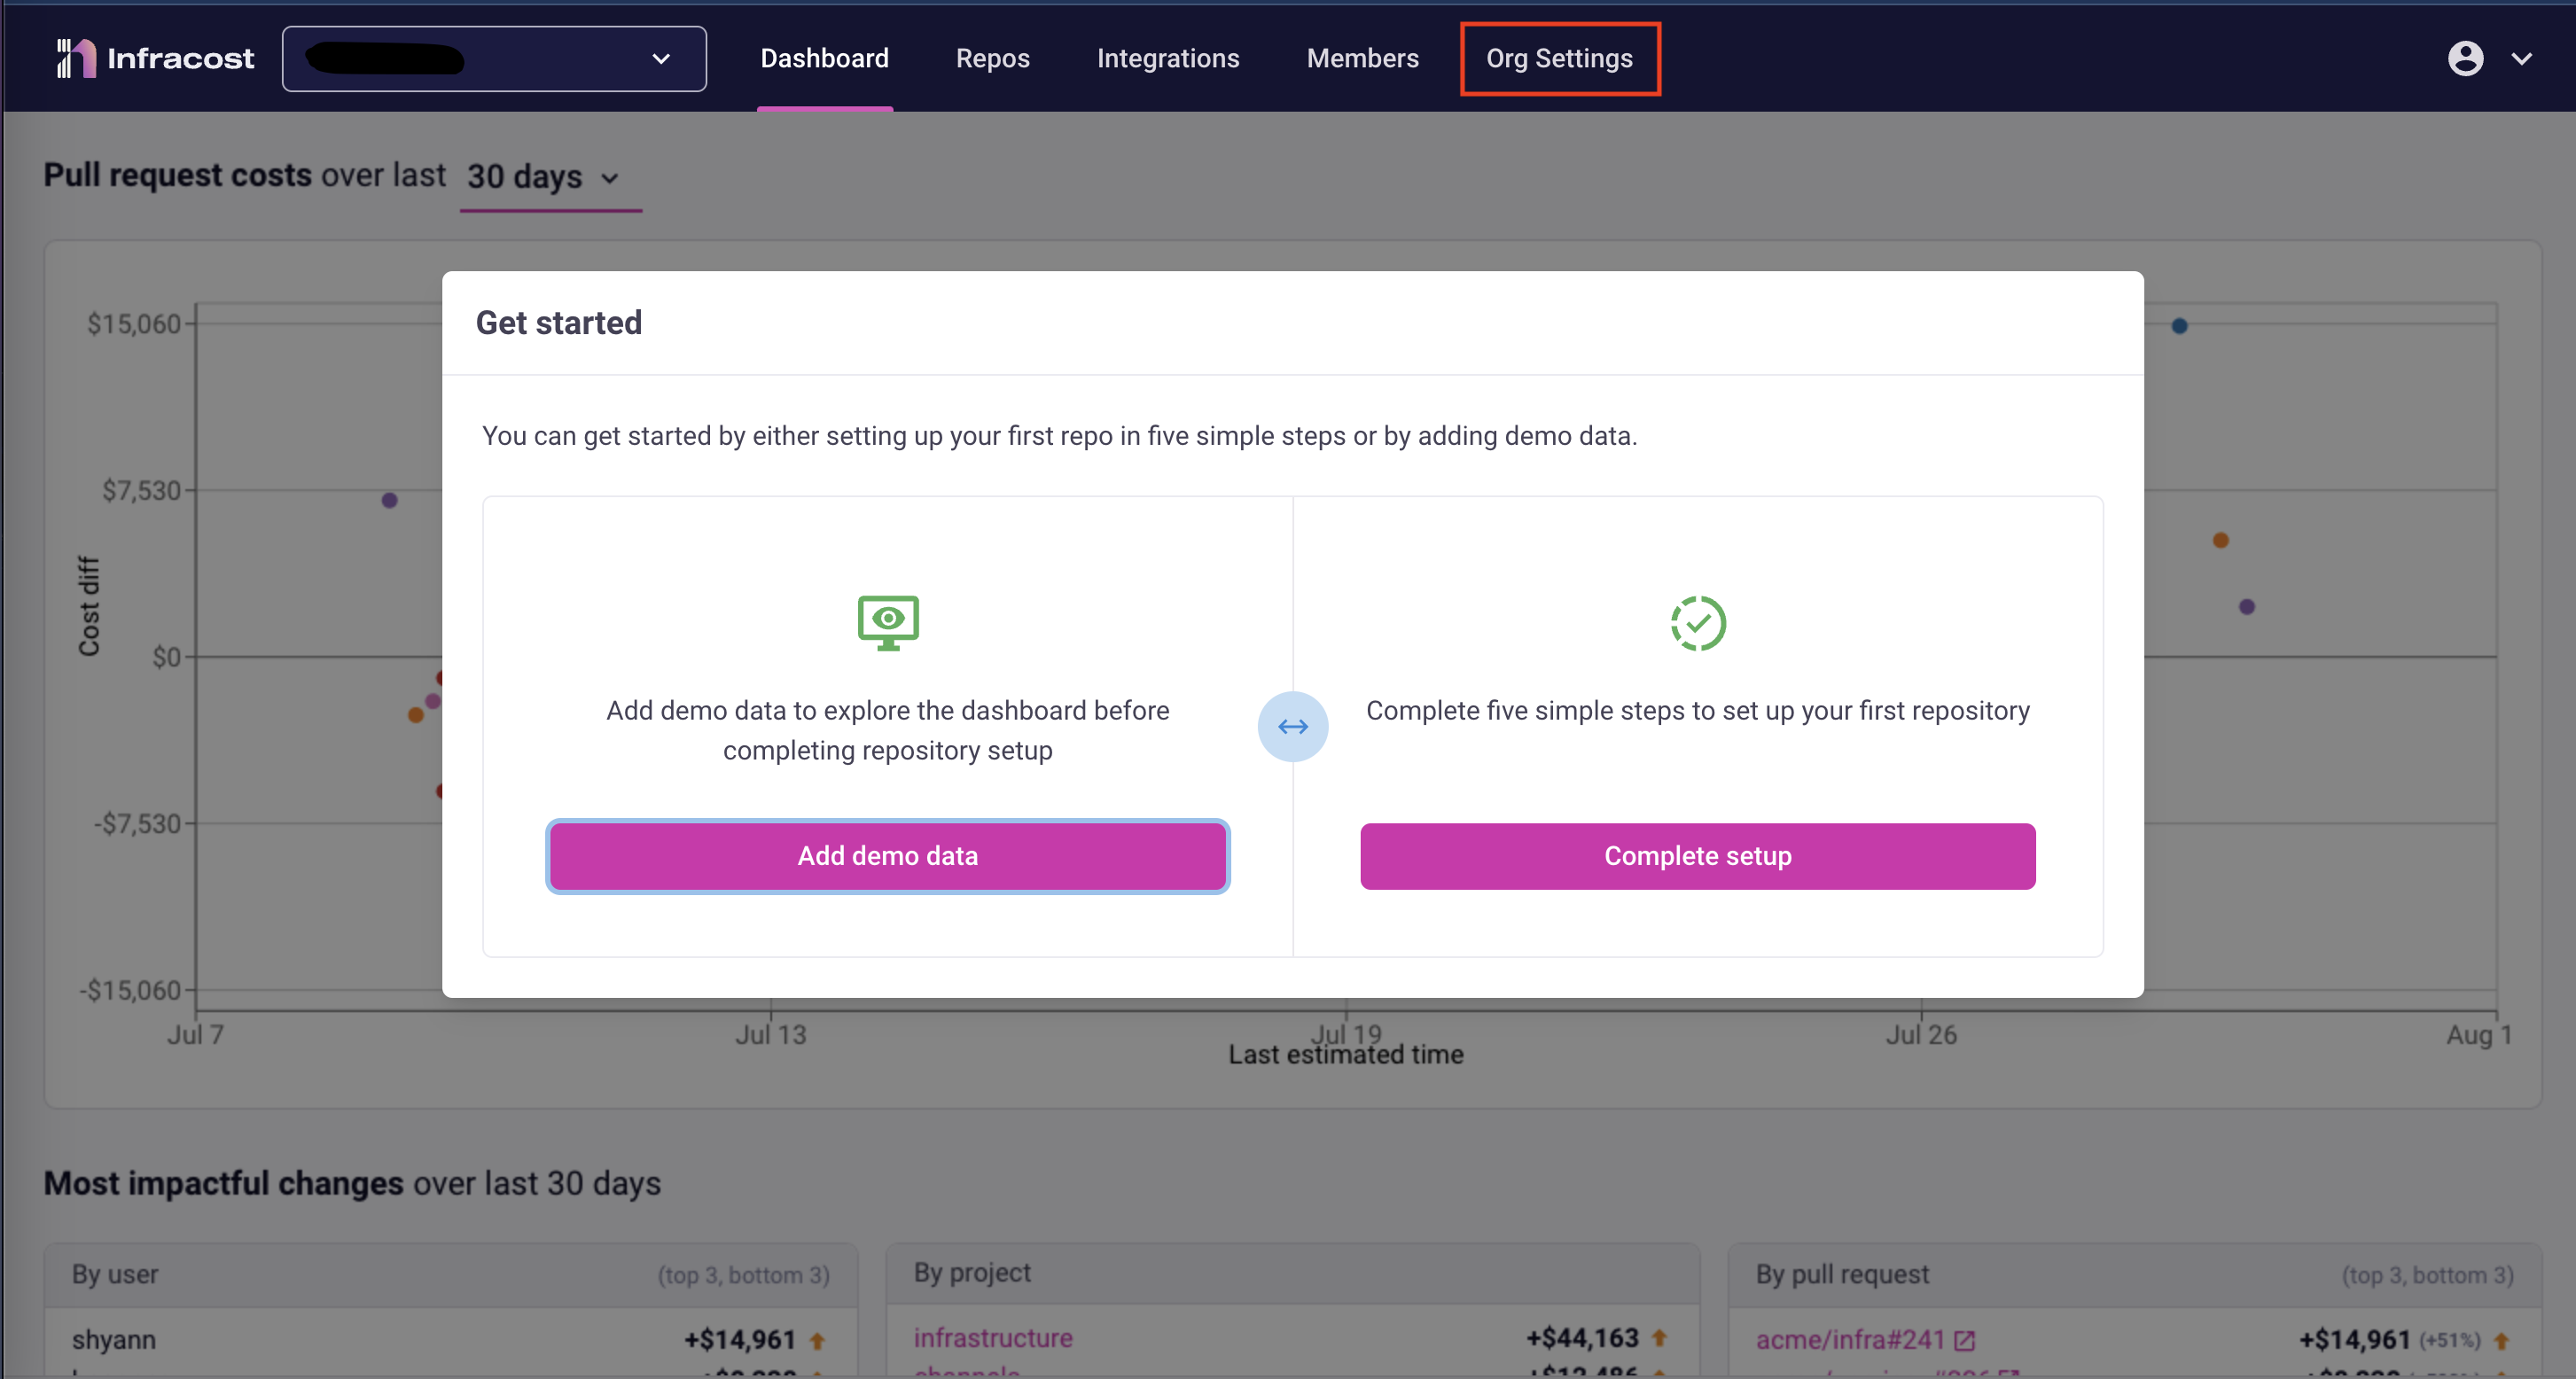Open the Members tab
Image resolution: width=2576 pixels, height=1379 pixels.
1362,59
